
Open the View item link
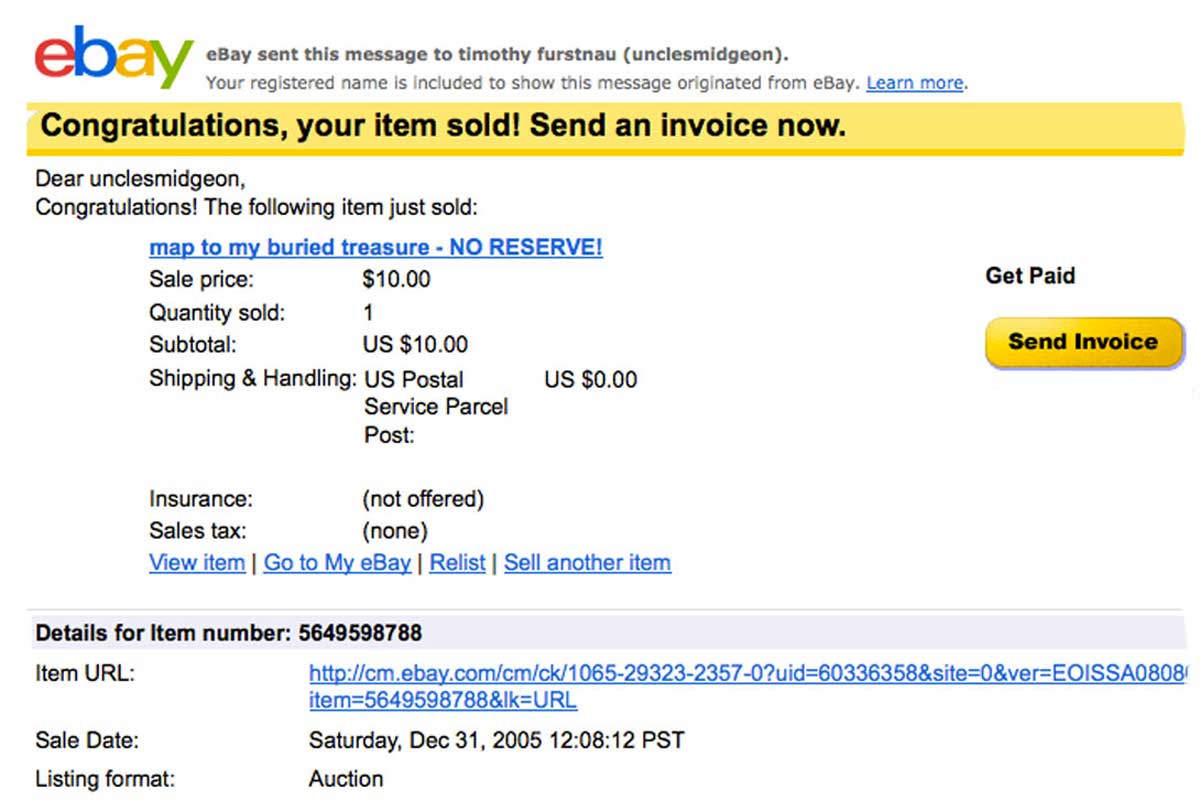pos(197,563)
